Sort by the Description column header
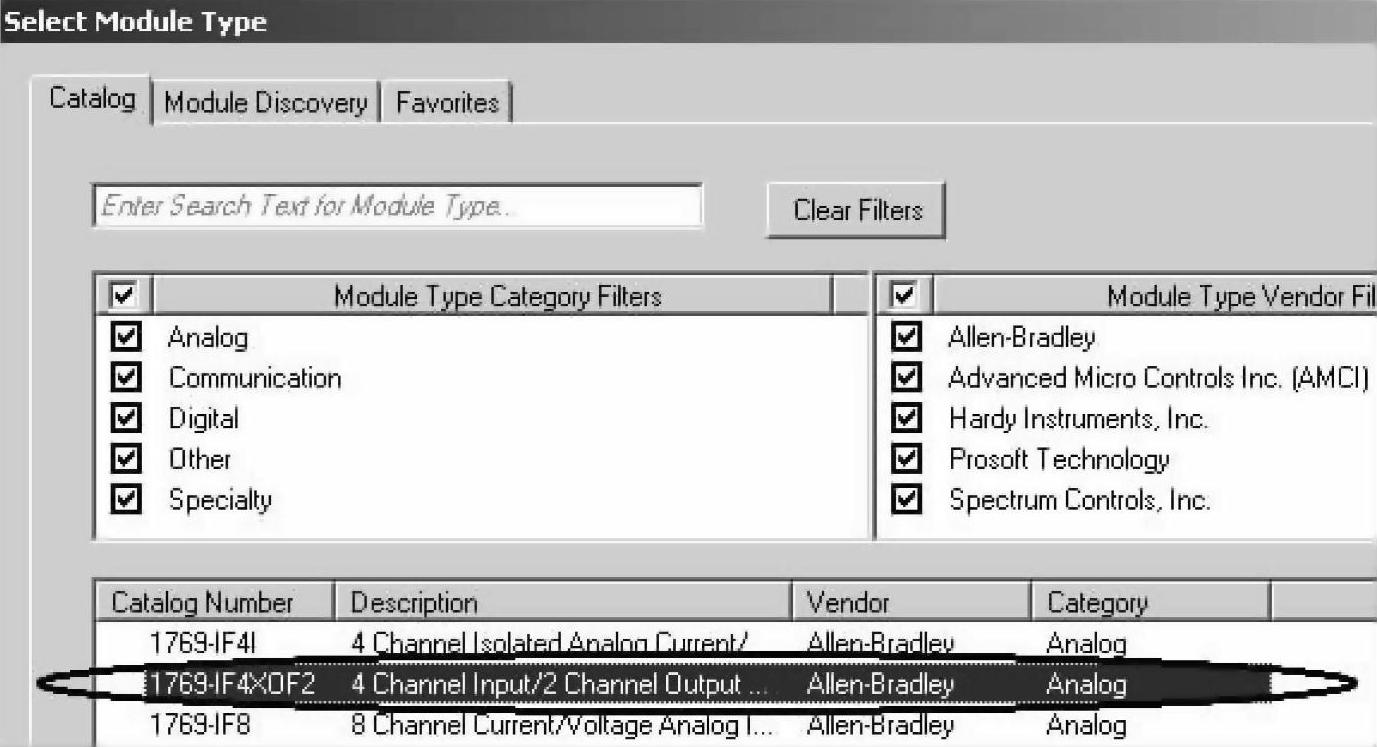 click(563, 602)
